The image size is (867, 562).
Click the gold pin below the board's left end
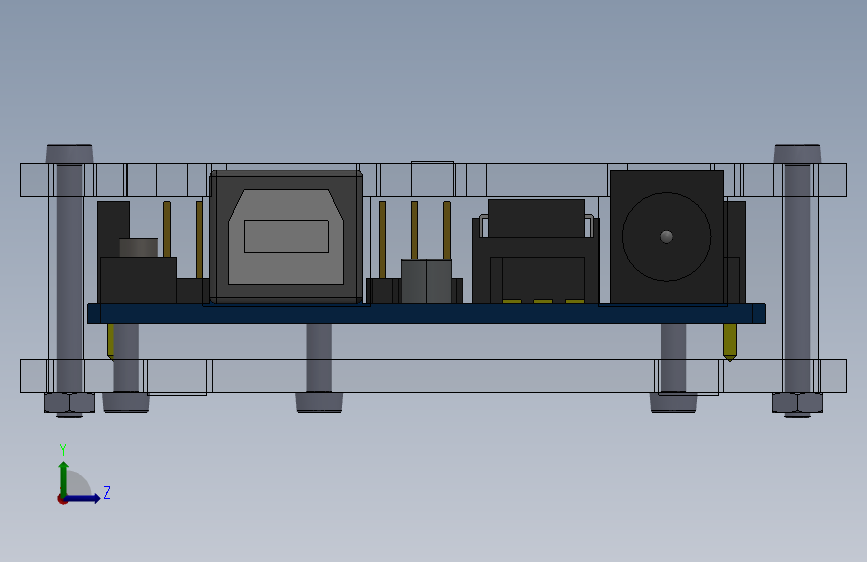click(x=111, y=341)
